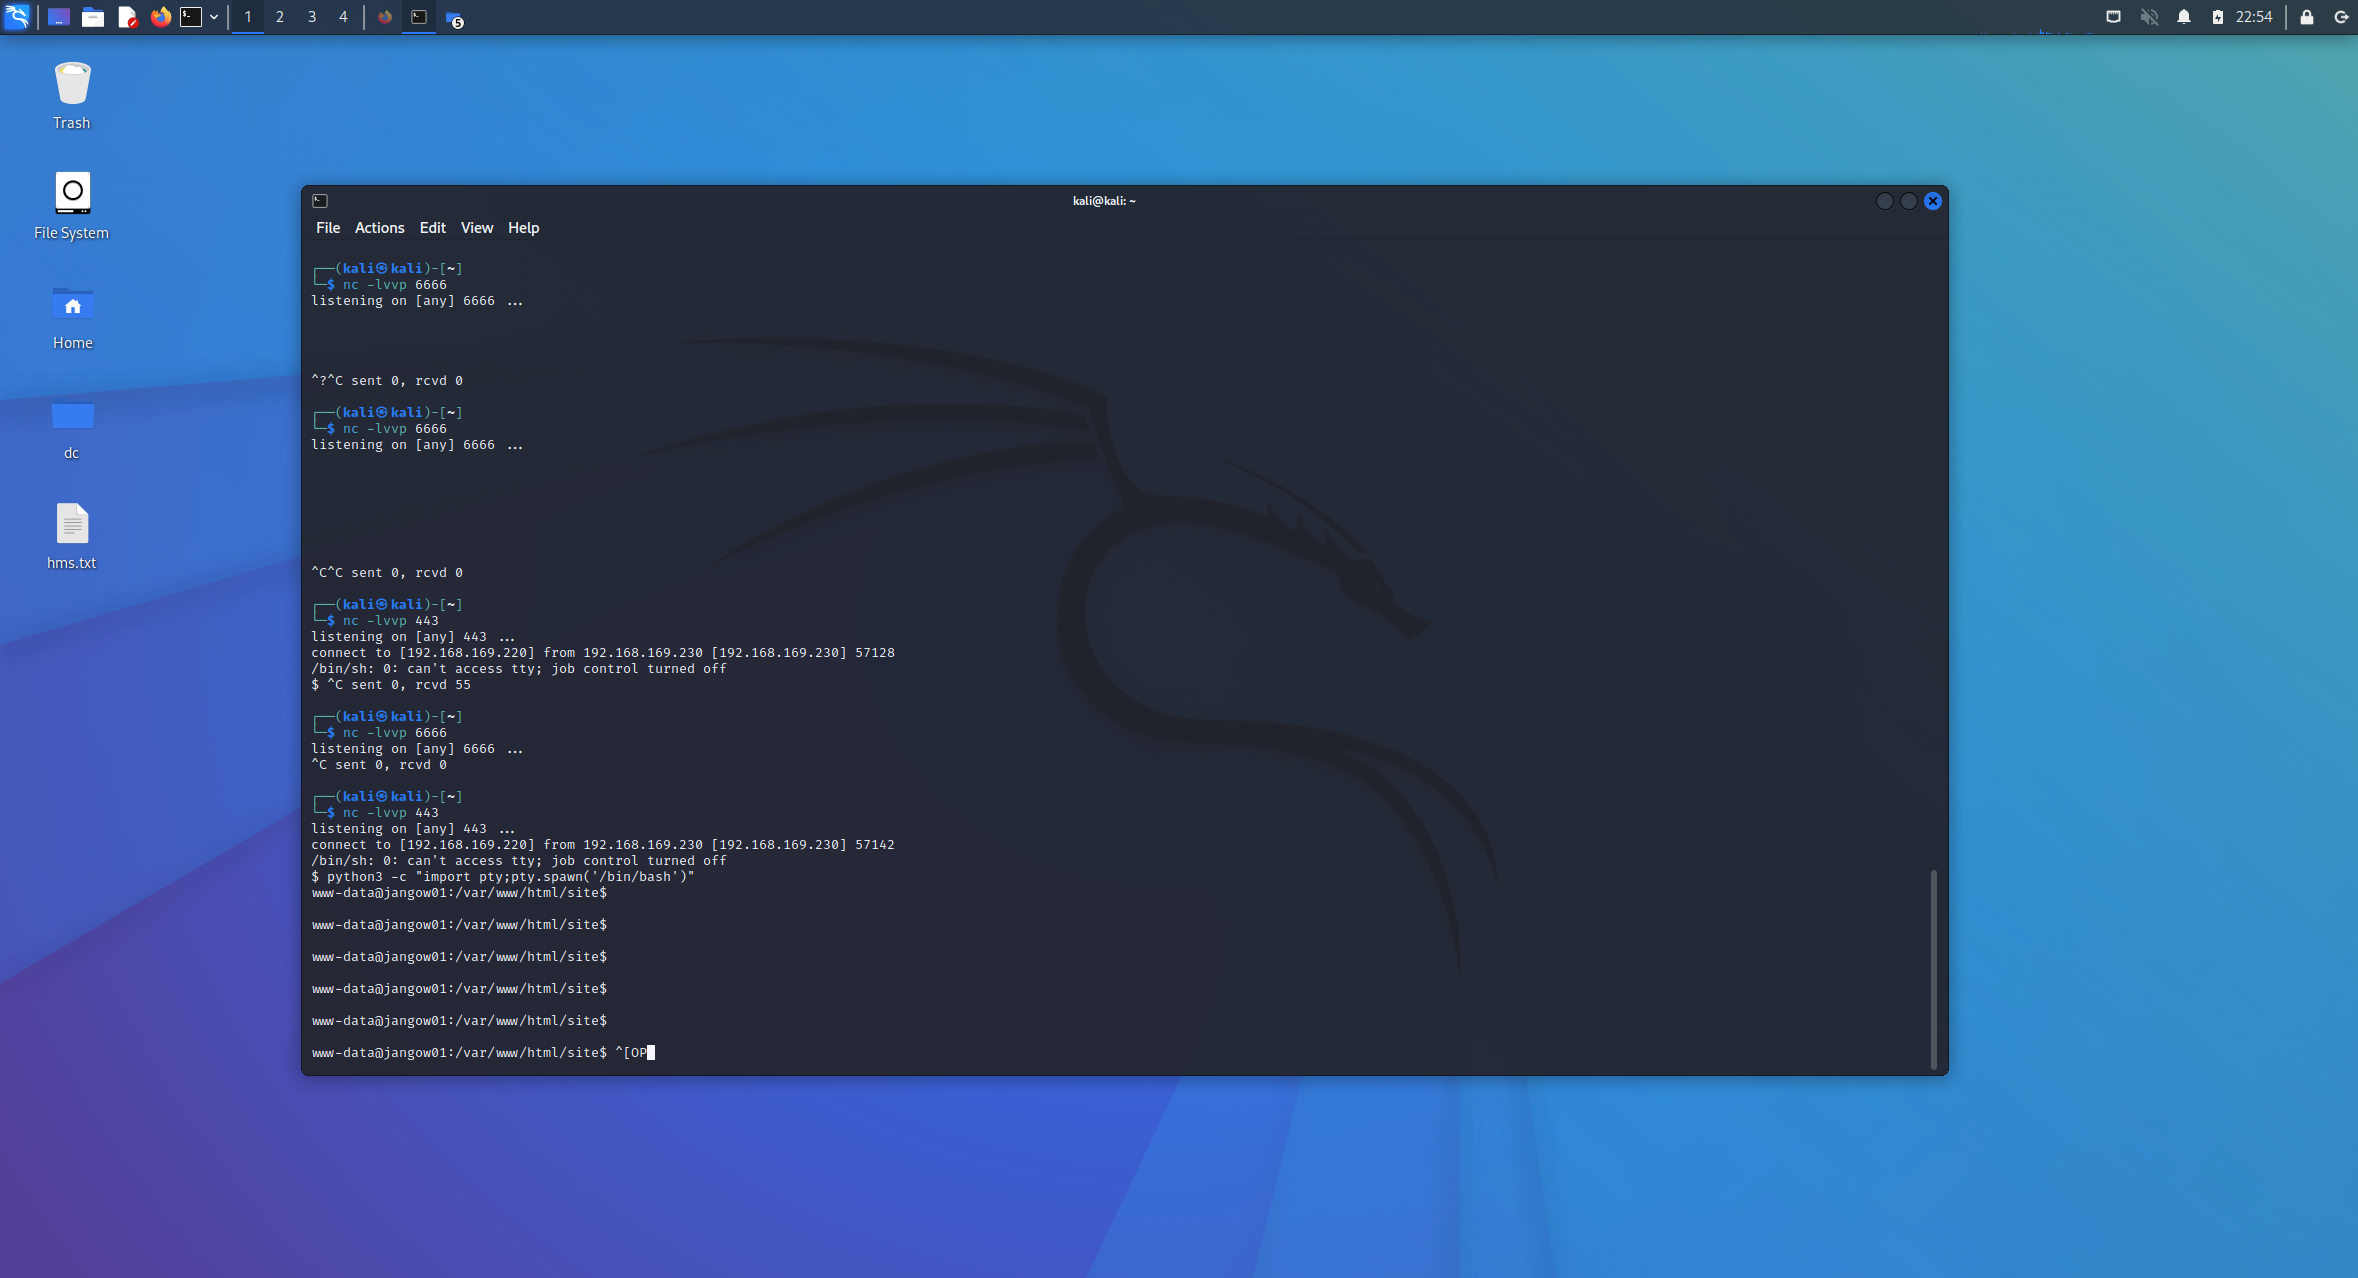Select the terminal window button in taskbar
Screen dimensions: 2358x1278
click(419, 17)
